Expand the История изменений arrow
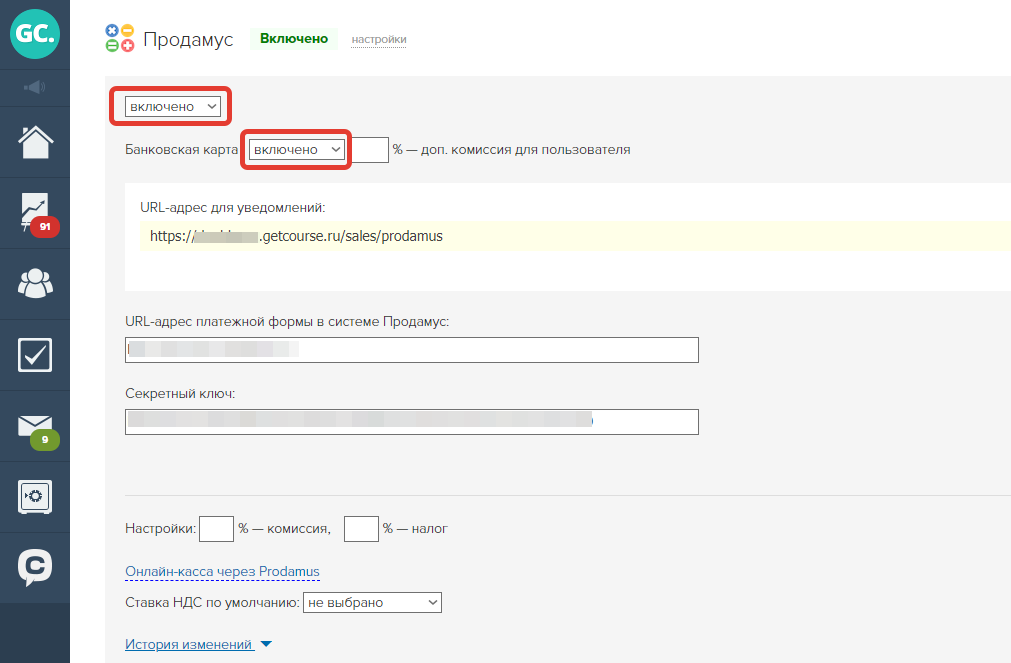Screen dimensions: 1011x663 [266, 644]
